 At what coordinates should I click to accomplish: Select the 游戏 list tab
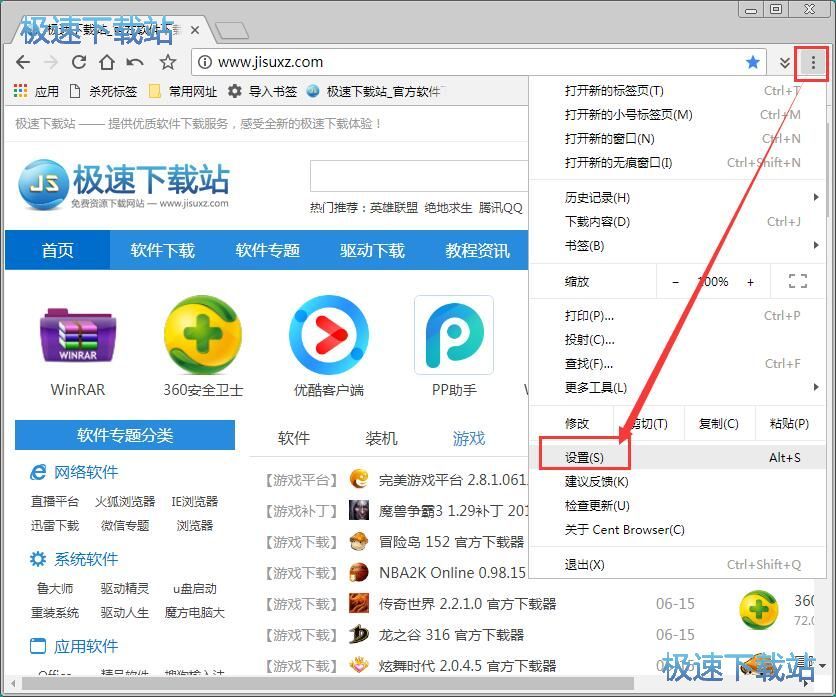(x=469, y=438)
